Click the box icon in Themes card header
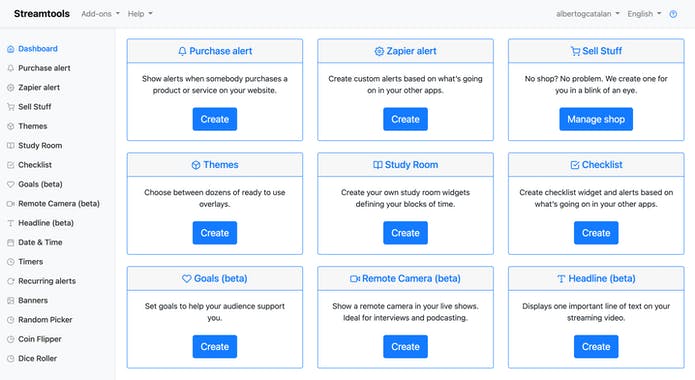 (x=196, y=165)
